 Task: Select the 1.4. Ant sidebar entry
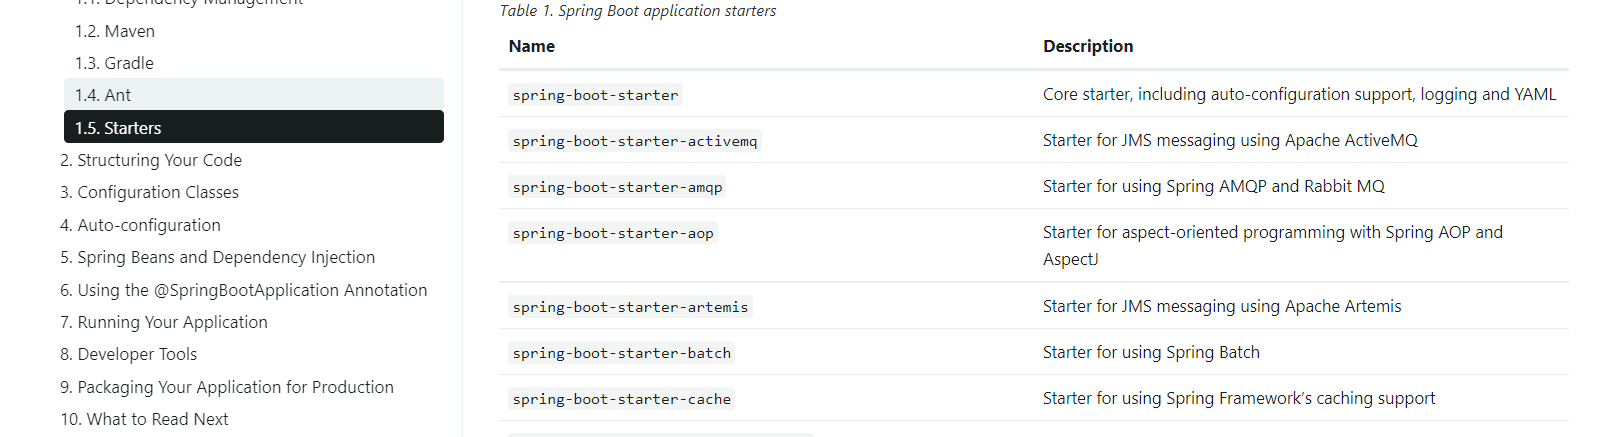103,95
